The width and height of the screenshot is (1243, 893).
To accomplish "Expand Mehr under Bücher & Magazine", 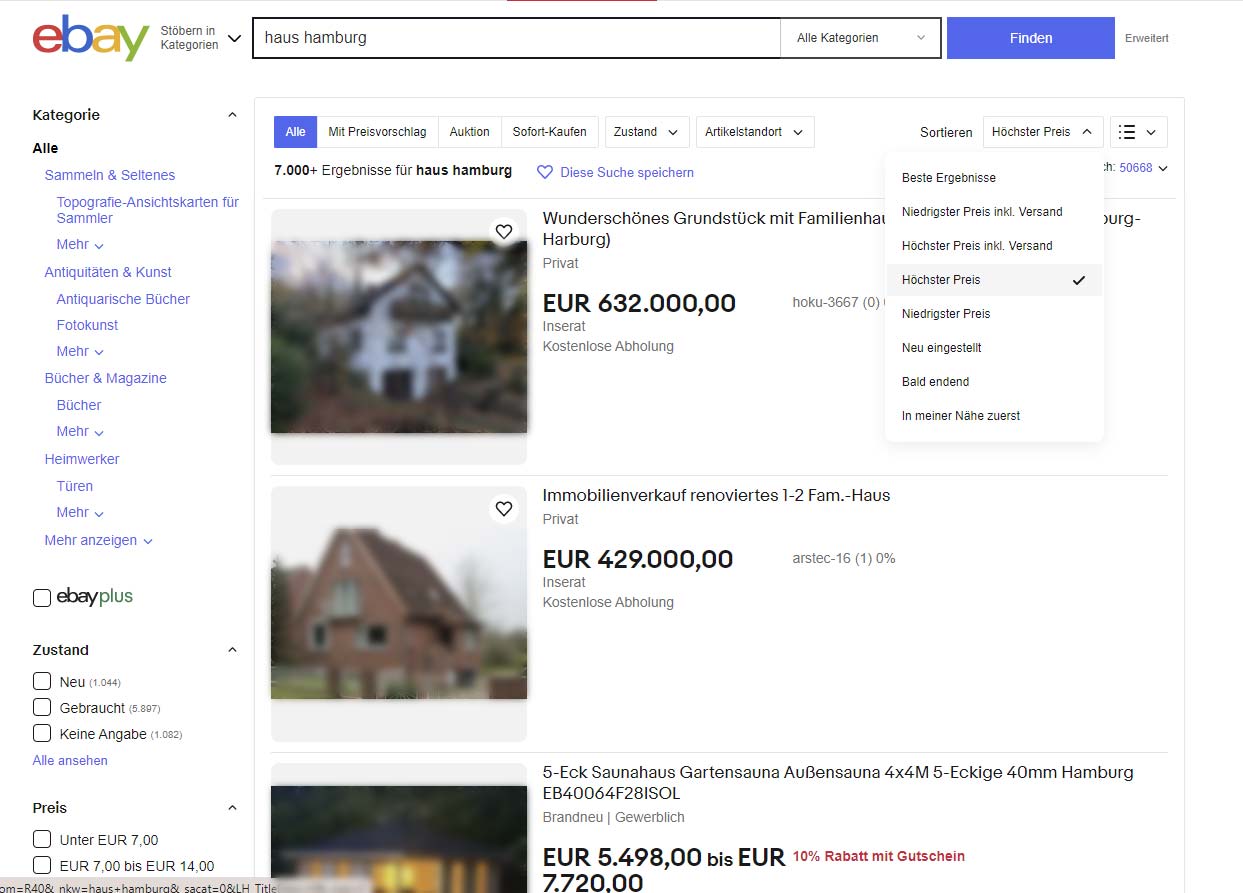I will pyautogui.click(x=80, y=431).
